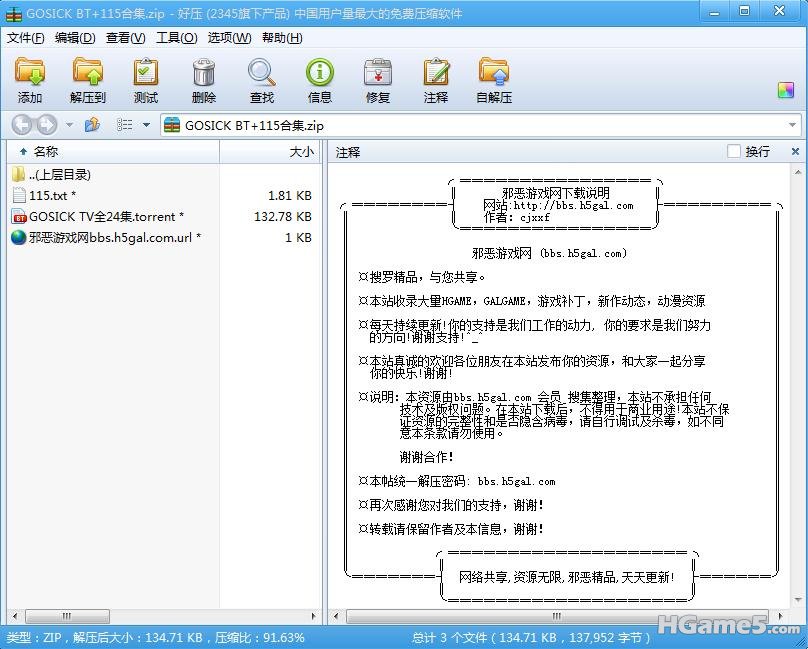Expand the view mode dropdown arrow
The width and height of the screenshot is (808, 649).
(146, 125)
